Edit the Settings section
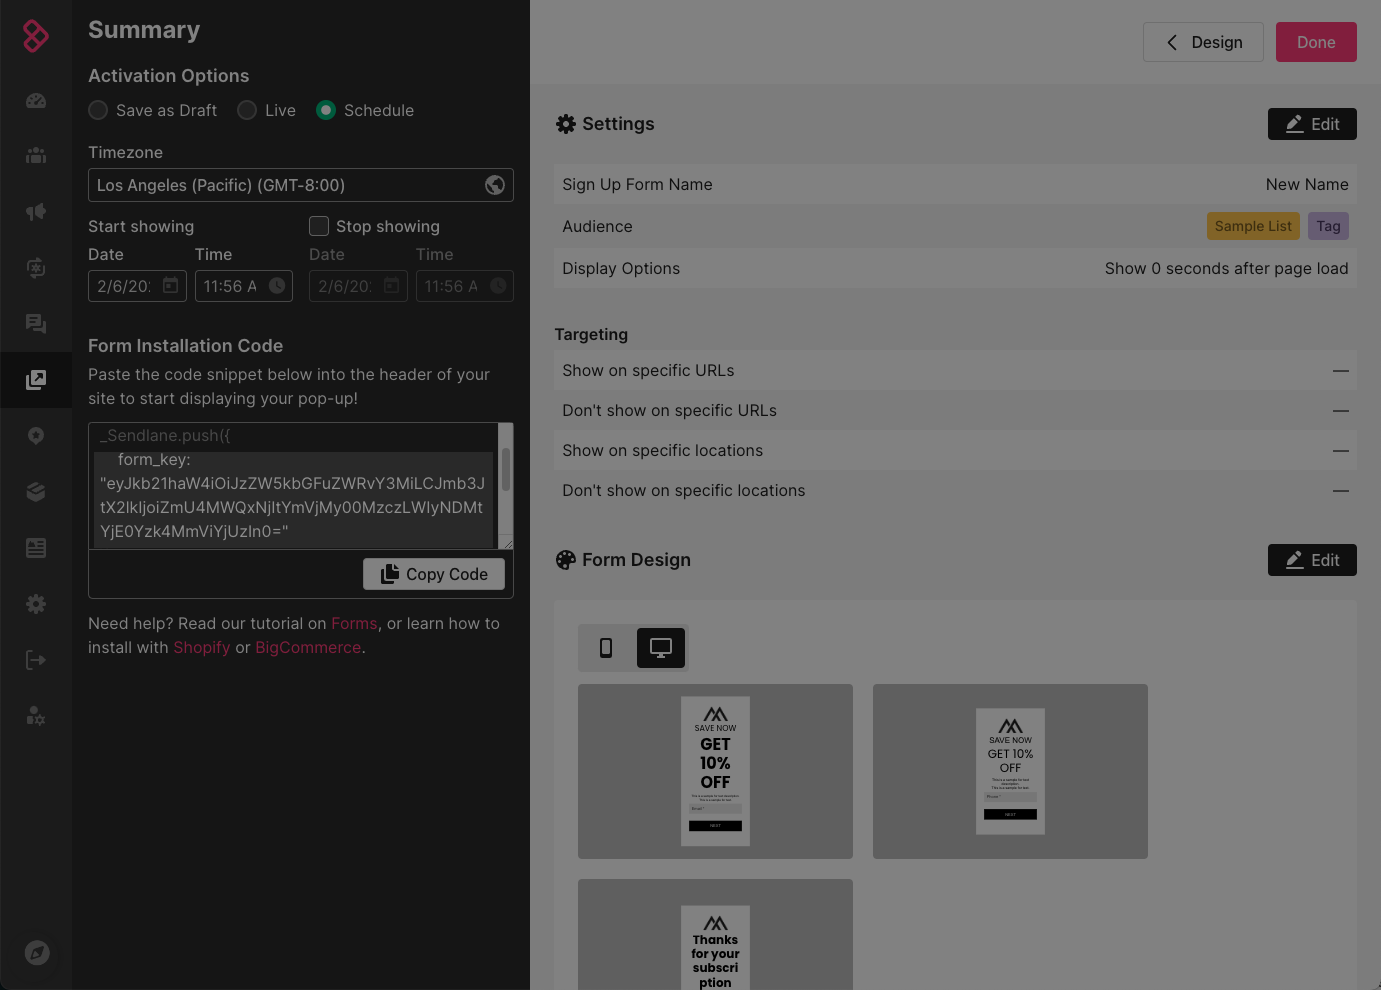The image size is (1381, 990). pos(1312,124)
